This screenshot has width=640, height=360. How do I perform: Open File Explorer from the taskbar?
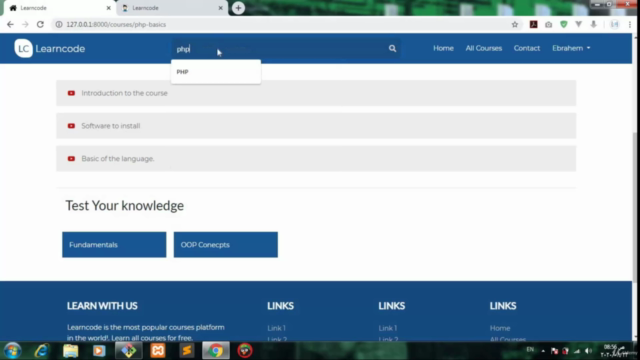click(x=70, y=351)
